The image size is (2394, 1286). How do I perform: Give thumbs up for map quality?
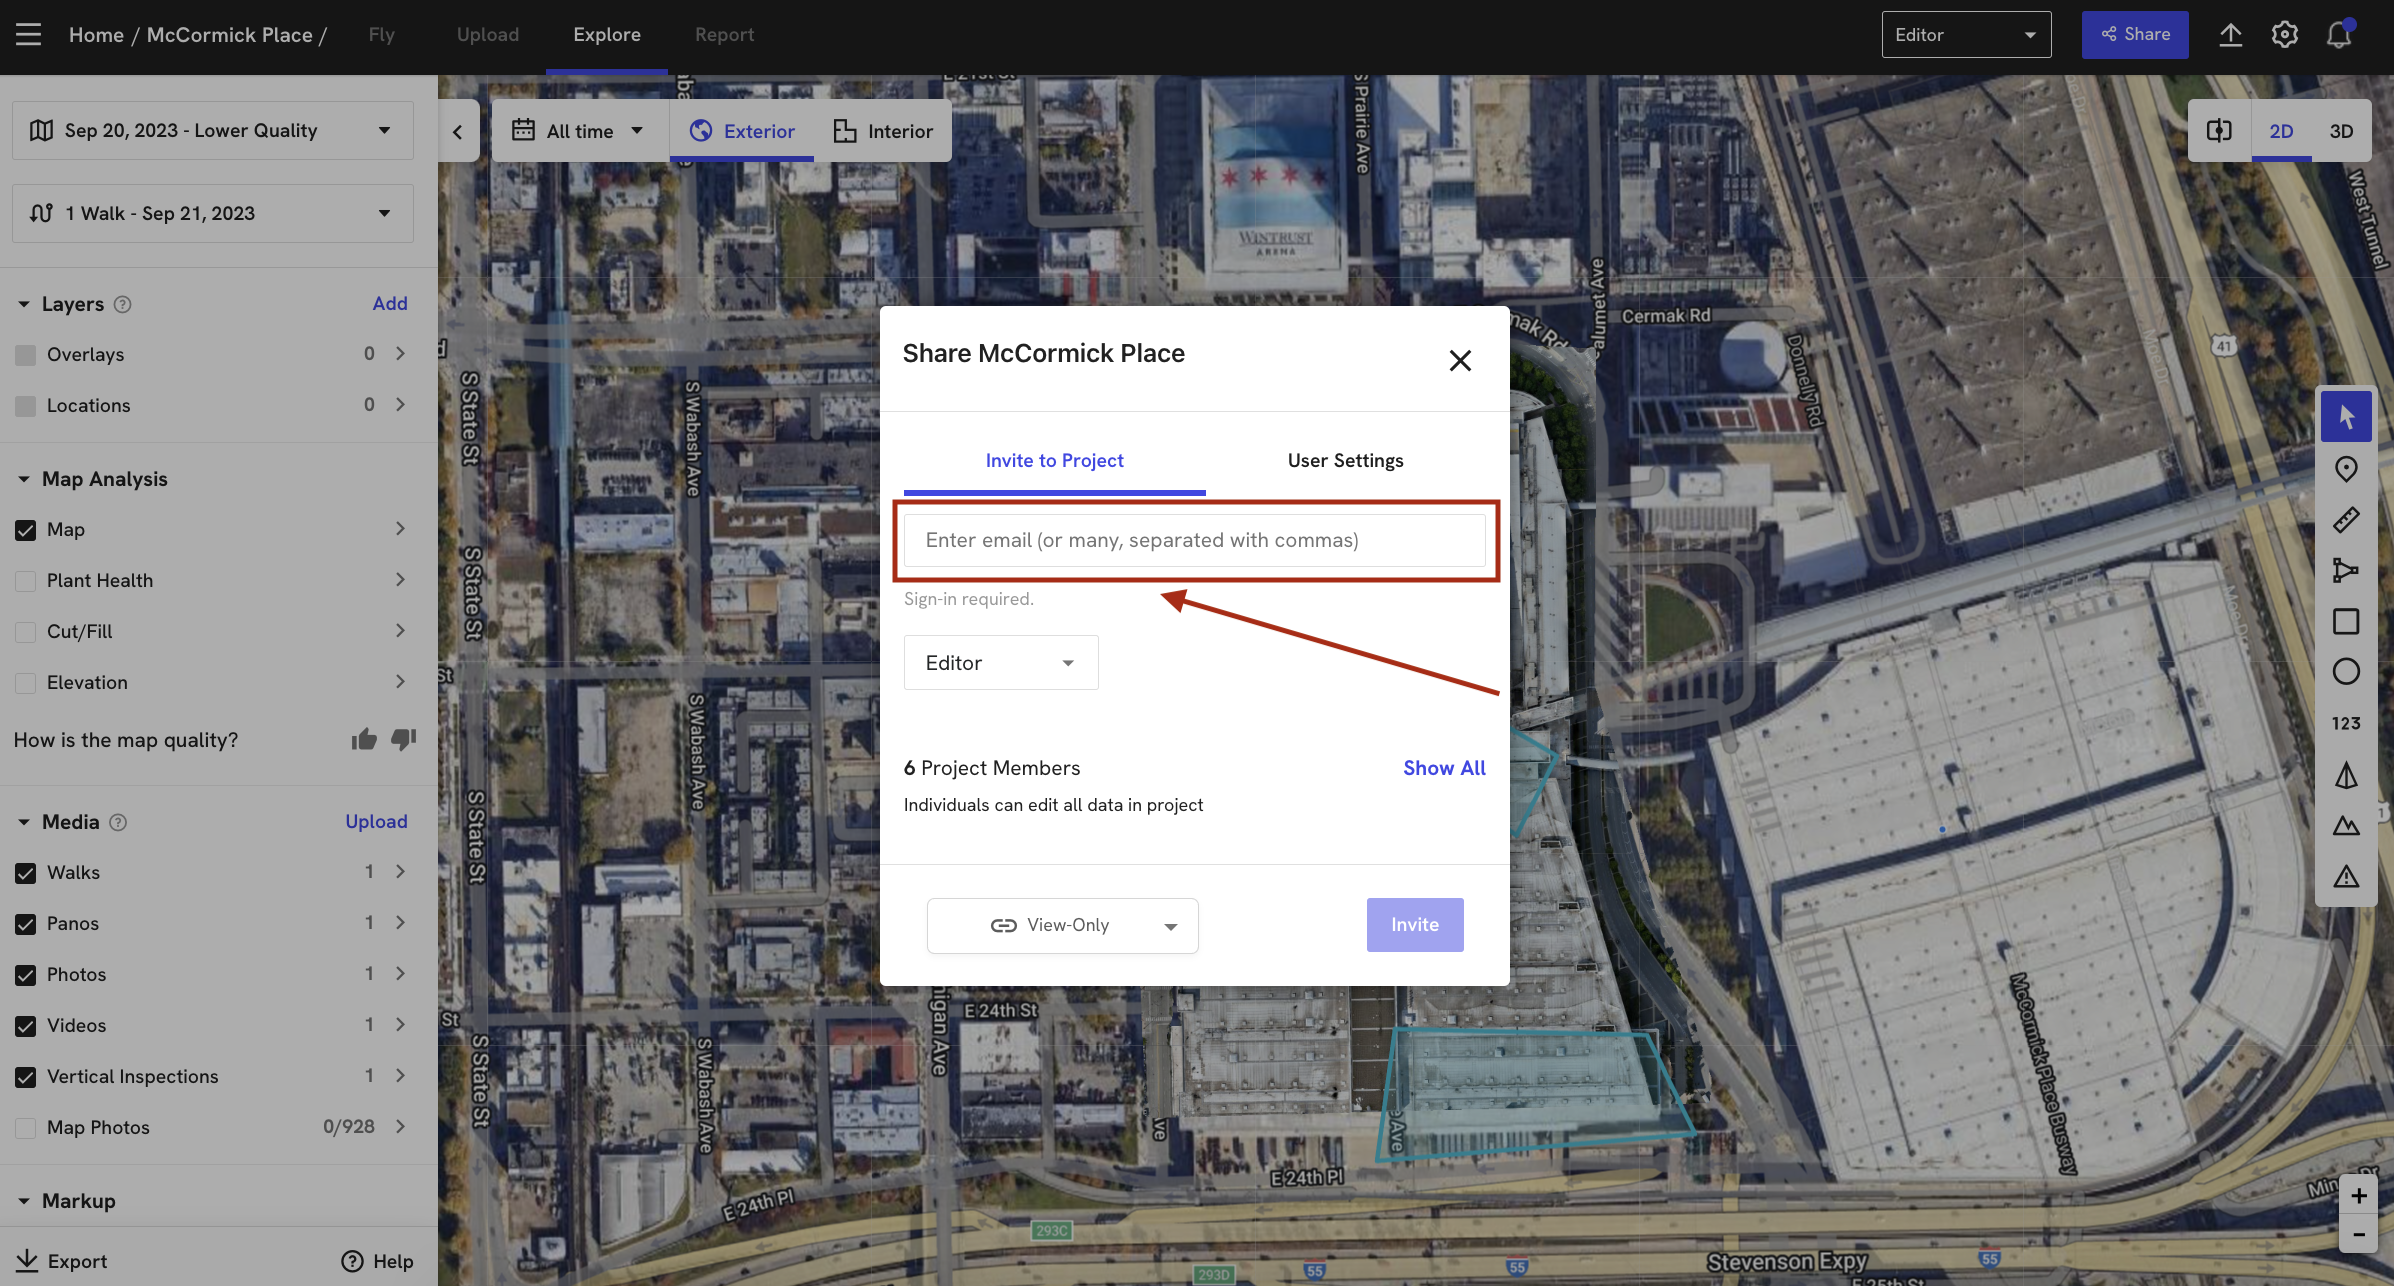click(364, 740)
